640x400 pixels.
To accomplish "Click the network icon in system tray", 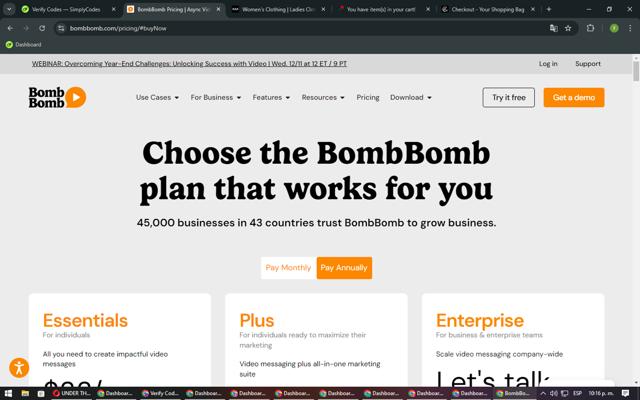I will pos(564,393).
